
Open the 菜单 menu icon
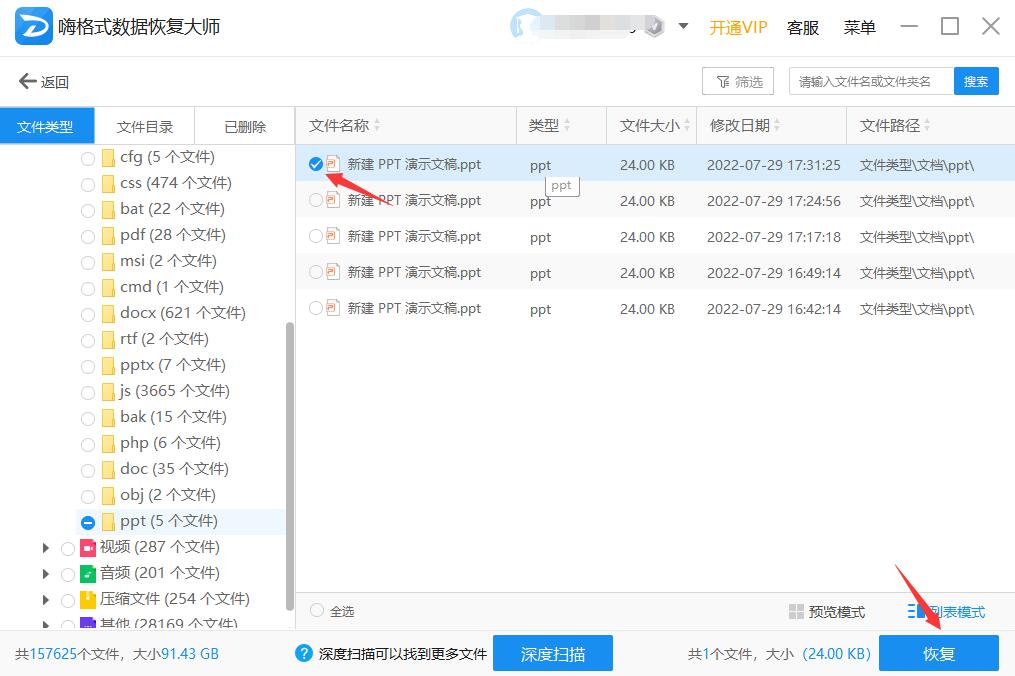pos(858,27)
